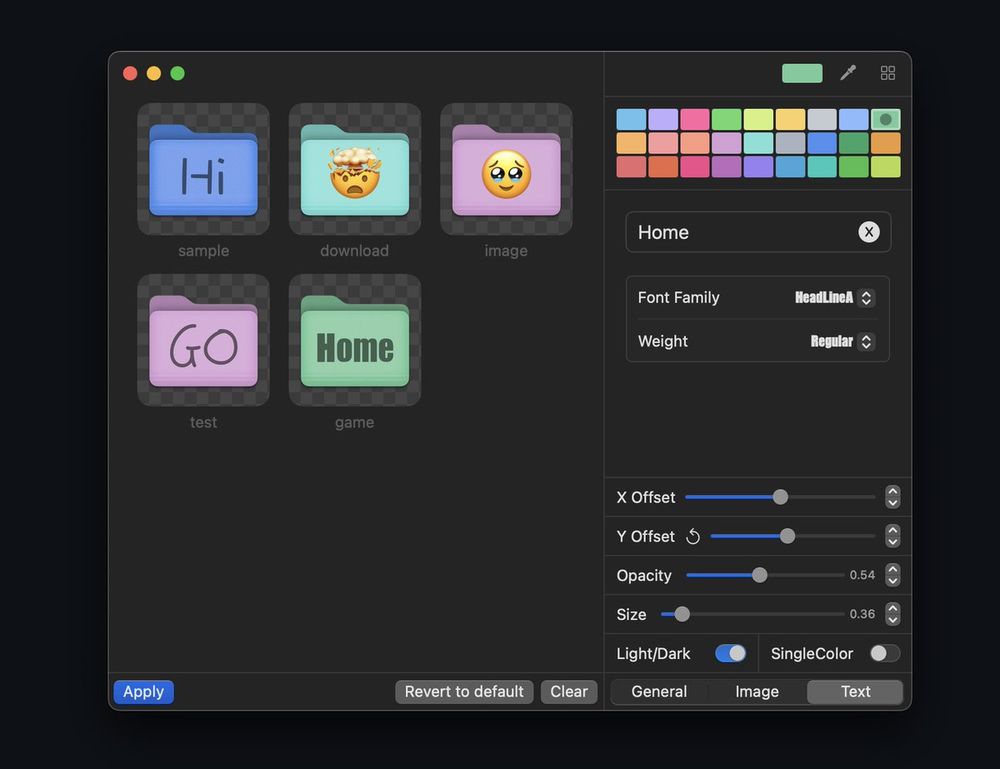The height and width of the screenshot is (769, 1000).
Task: Click Revert to default button
Action: [x=464, y=692]
